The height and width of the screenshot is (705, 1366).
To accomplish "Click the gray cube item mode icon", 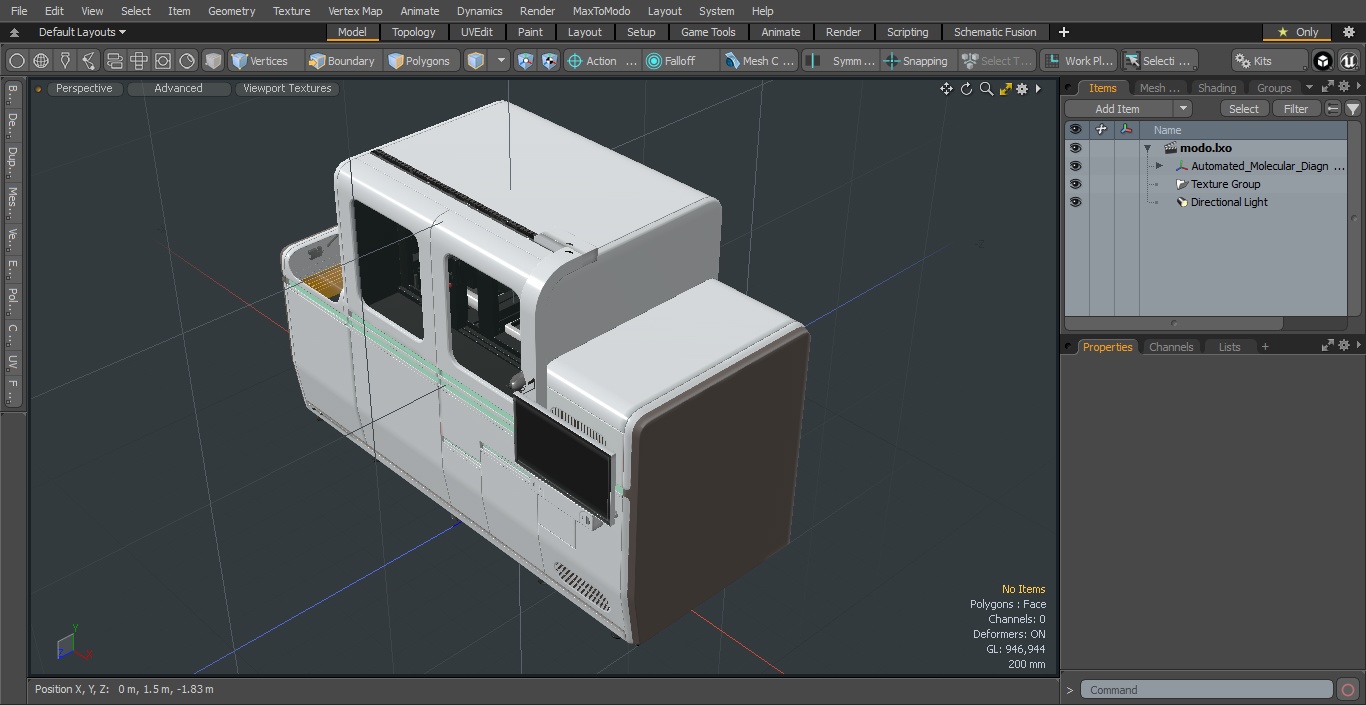I will pos(213,61).
